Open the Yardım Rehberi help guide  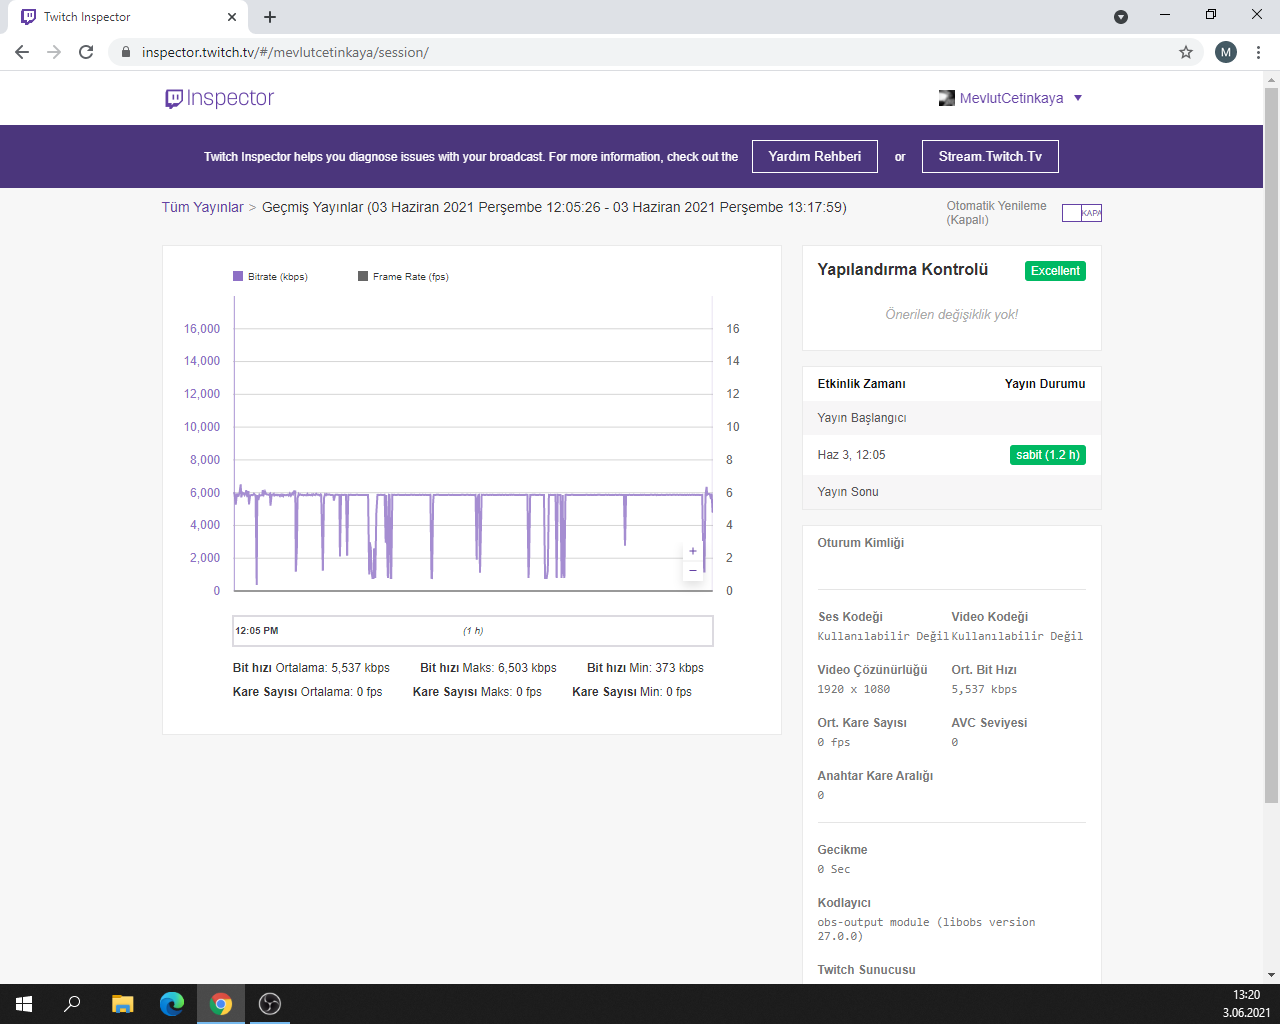[x=815, y=156]
